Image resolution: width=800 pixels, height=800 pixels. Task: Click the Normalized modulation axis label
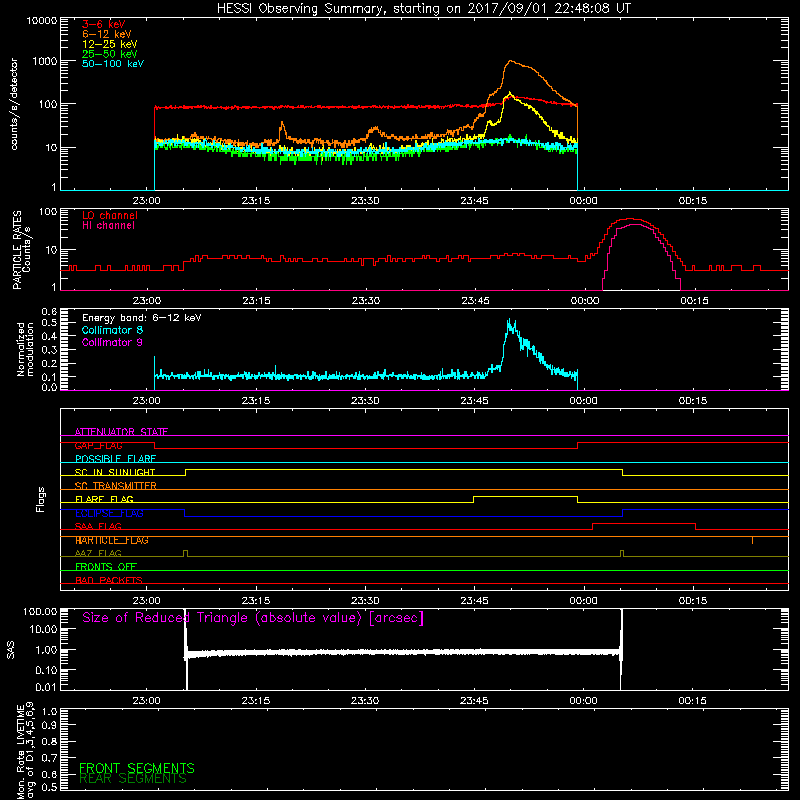(x=25, y=349)
